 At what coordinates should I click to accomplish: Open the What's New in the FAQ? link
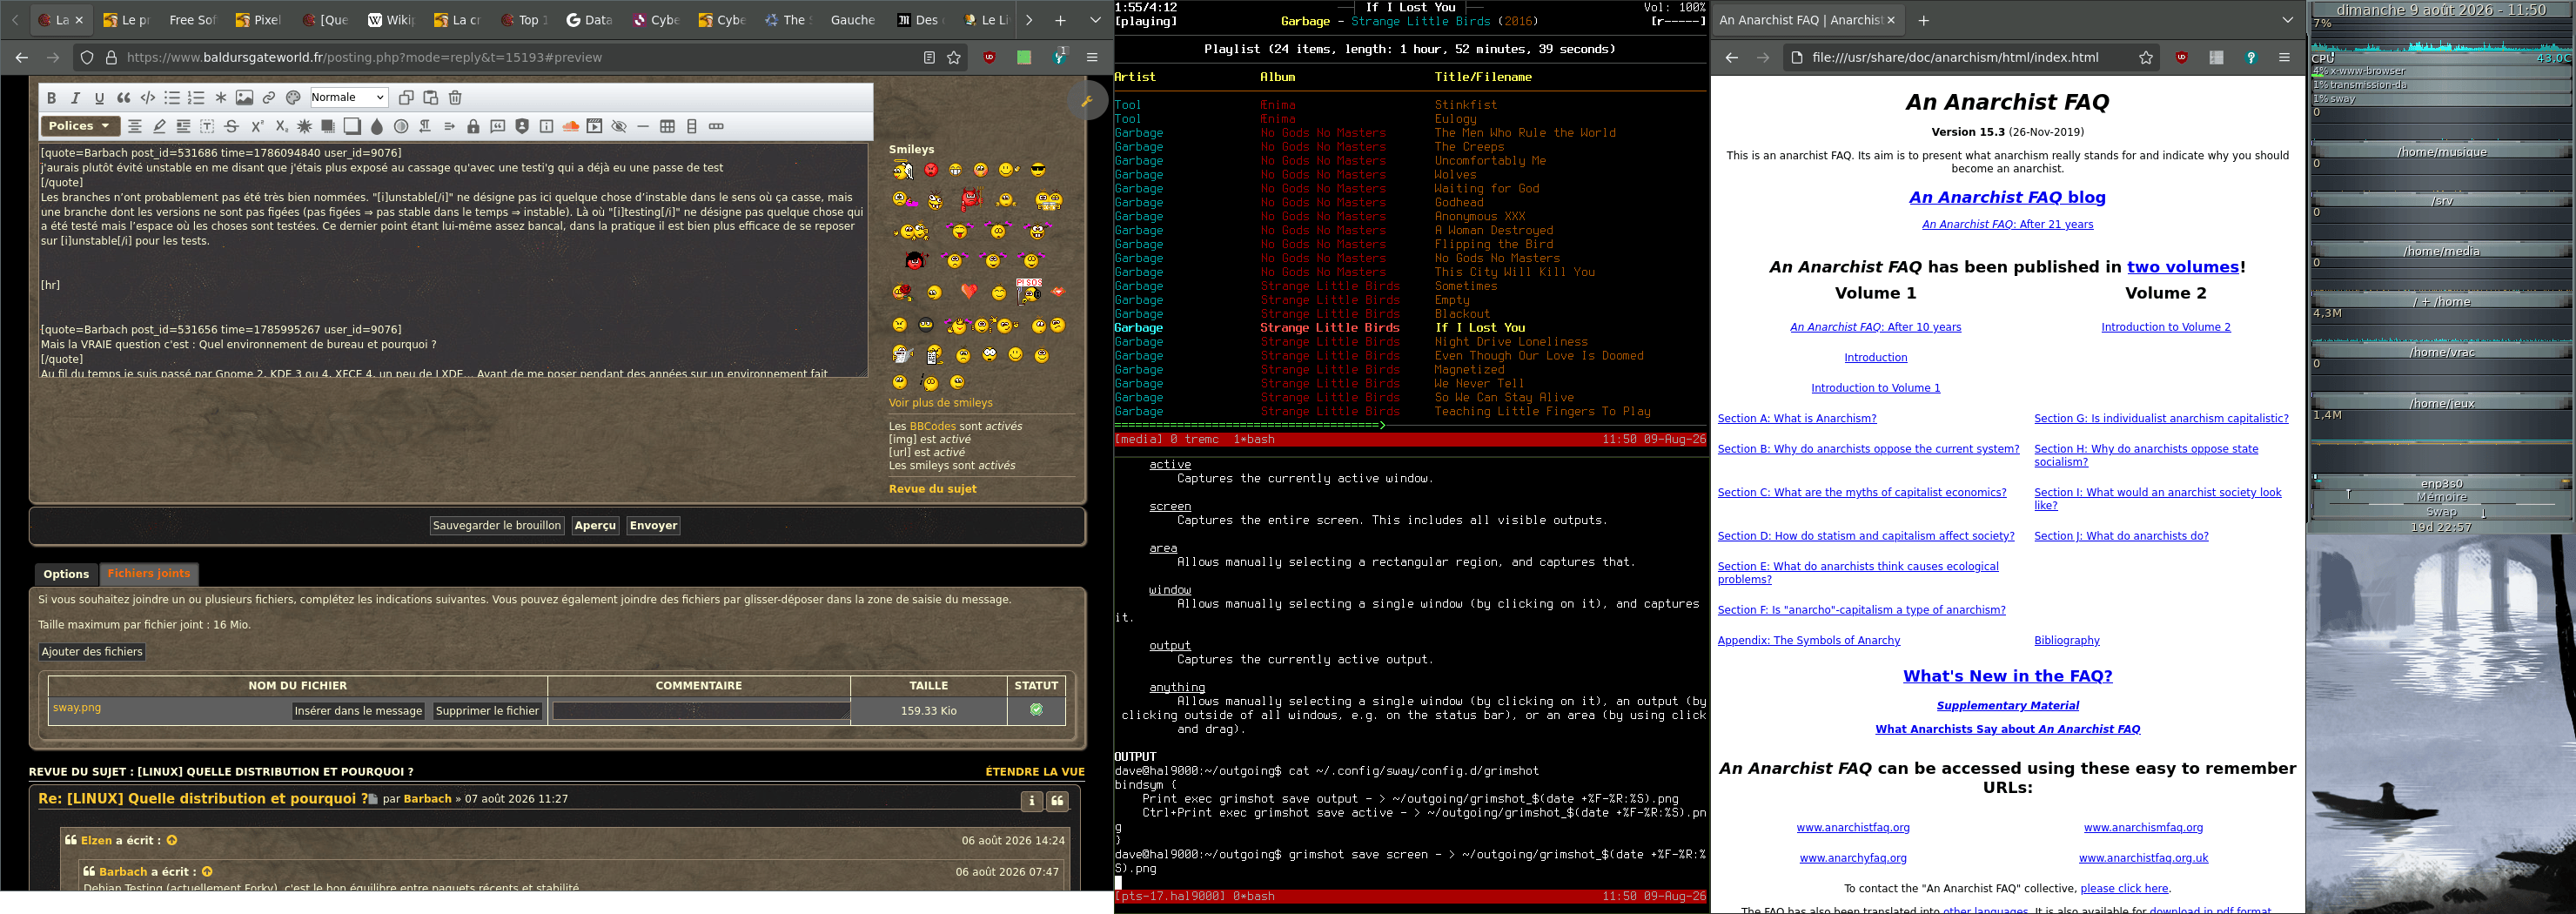tap(2007, 677)
